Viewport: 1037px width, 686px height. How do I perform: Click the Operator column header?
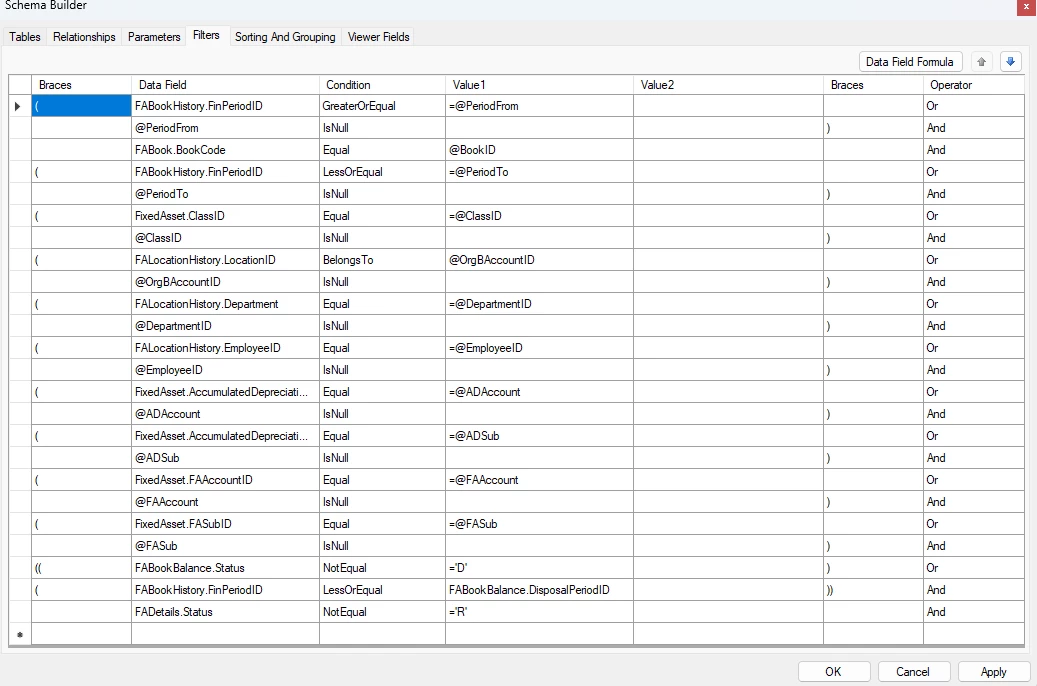[x=974, y=85]
